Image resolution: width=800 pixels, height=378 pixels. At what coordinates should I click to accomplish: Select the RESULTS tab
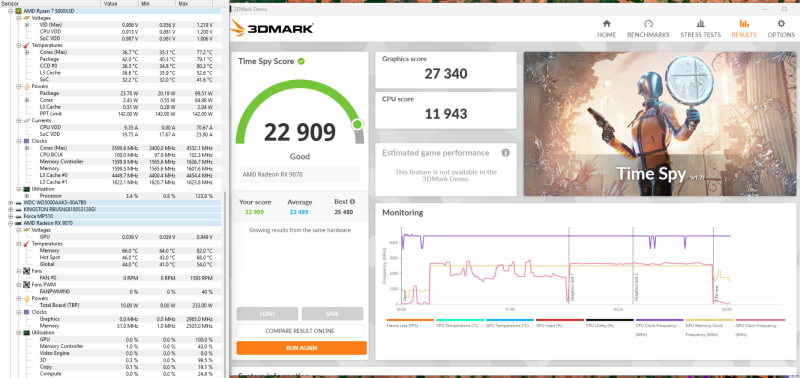(744, 29)
